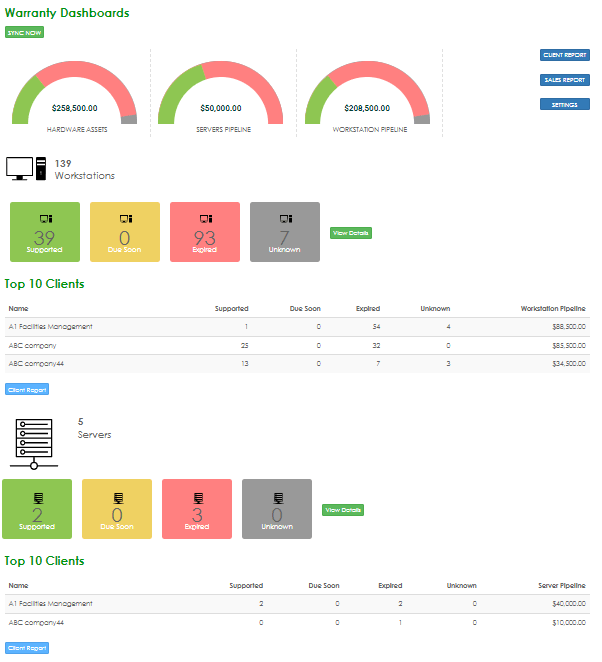This screenshot has width=602, height=662.
Task: Open the Sales Report
Action: (x=564, y=80)
